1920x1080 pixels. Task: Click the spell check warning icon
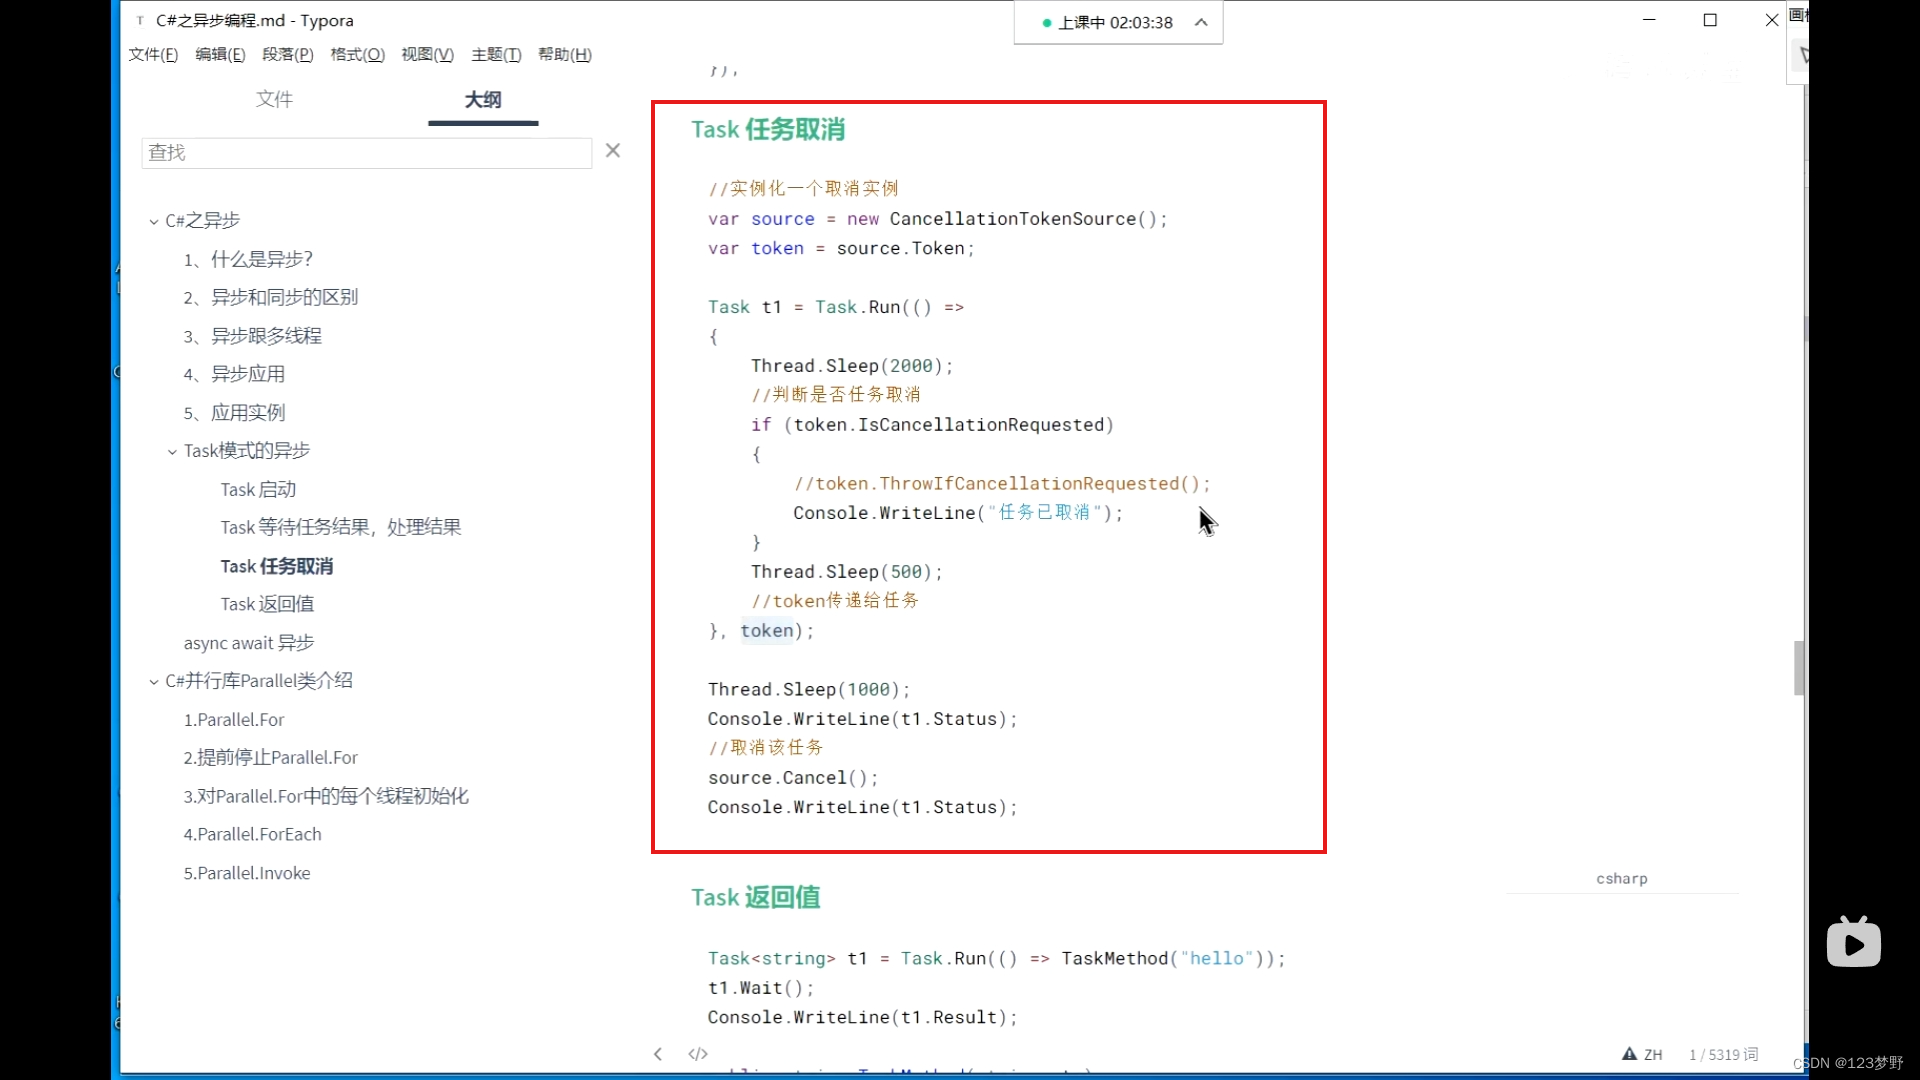point(1629,1054)
